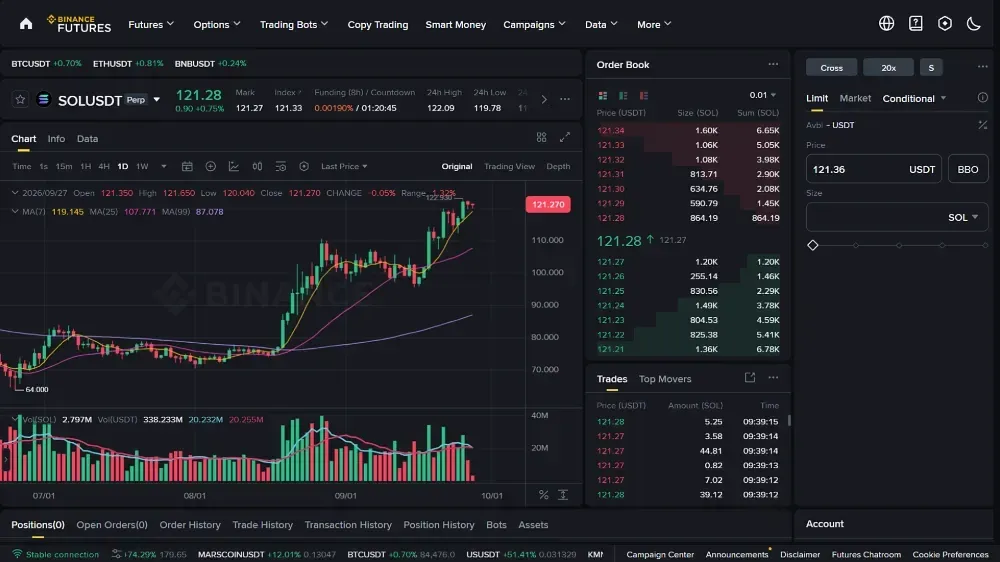Open Conditional order type dropdown

pos(914,98)
